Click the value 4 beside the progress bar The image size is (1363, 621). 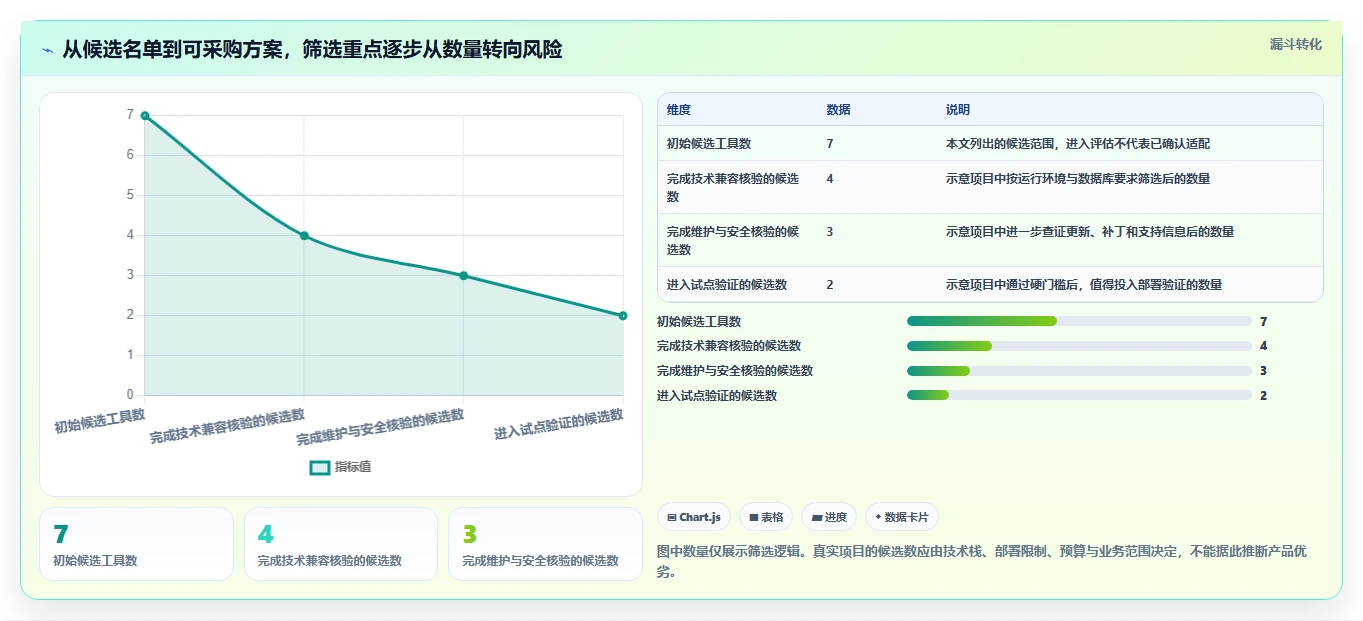(1264, 346)
